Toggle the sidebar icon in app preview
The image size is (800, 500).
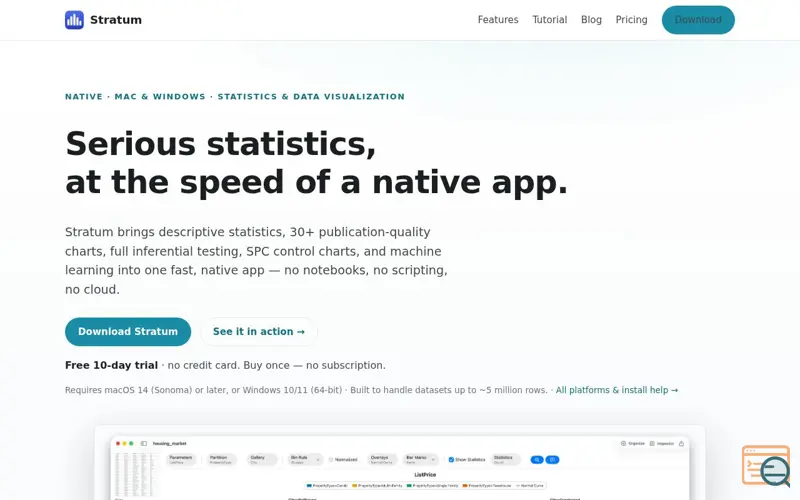(x=144, y=443)
